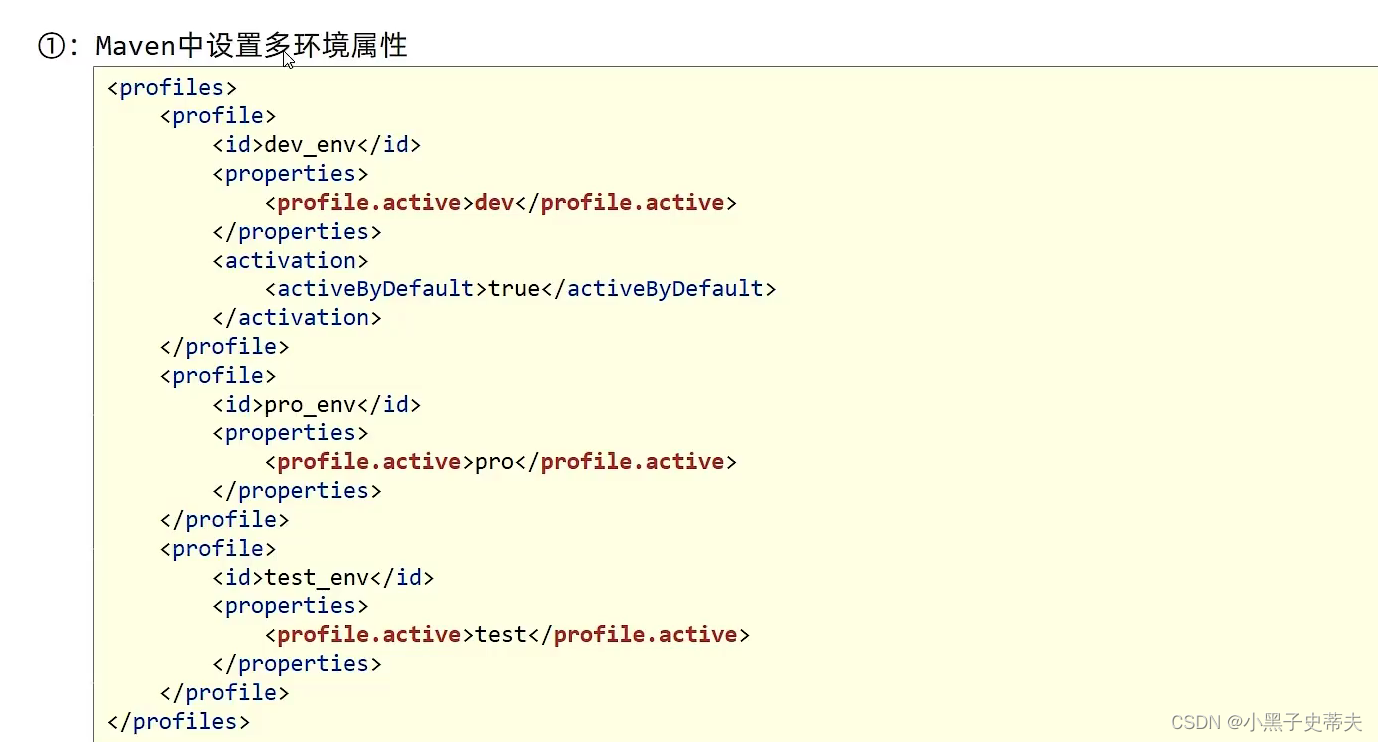Select the line "<profile.active>pro</profile.active>"
Viewport: 1378px width, 742px height.
500,461
